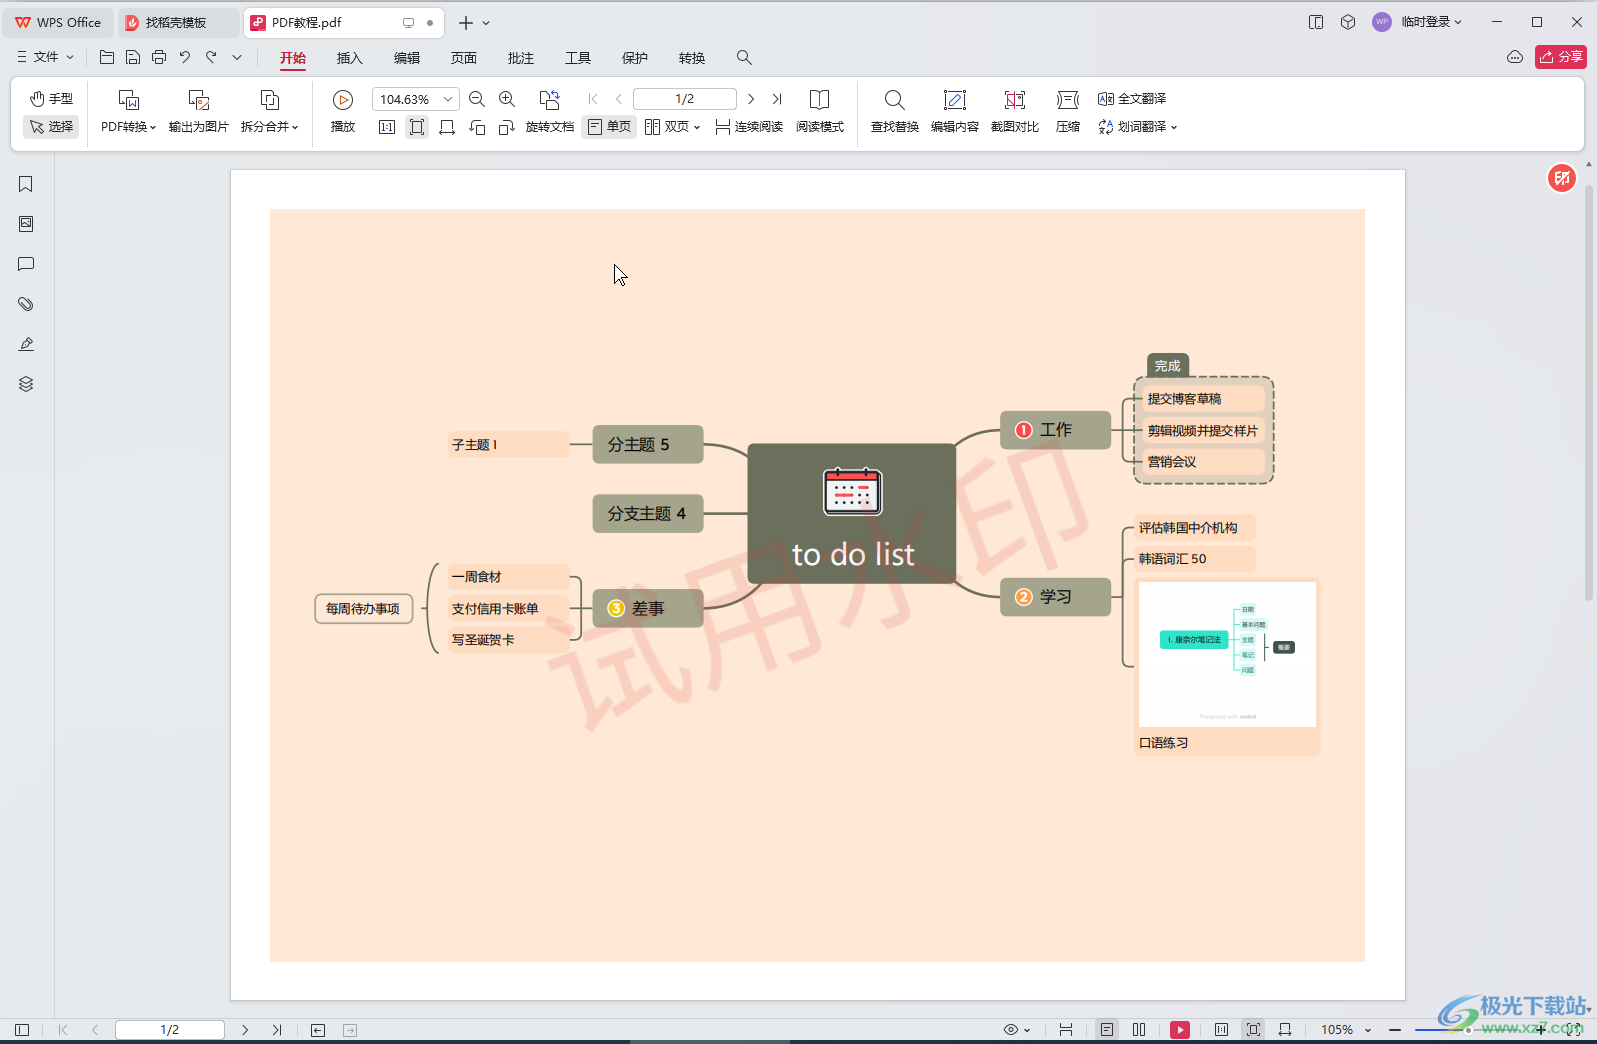This screenshot has width=1597, height=1044.
Task: Click the fit width icon in ribbon
Action: (447, 127)
